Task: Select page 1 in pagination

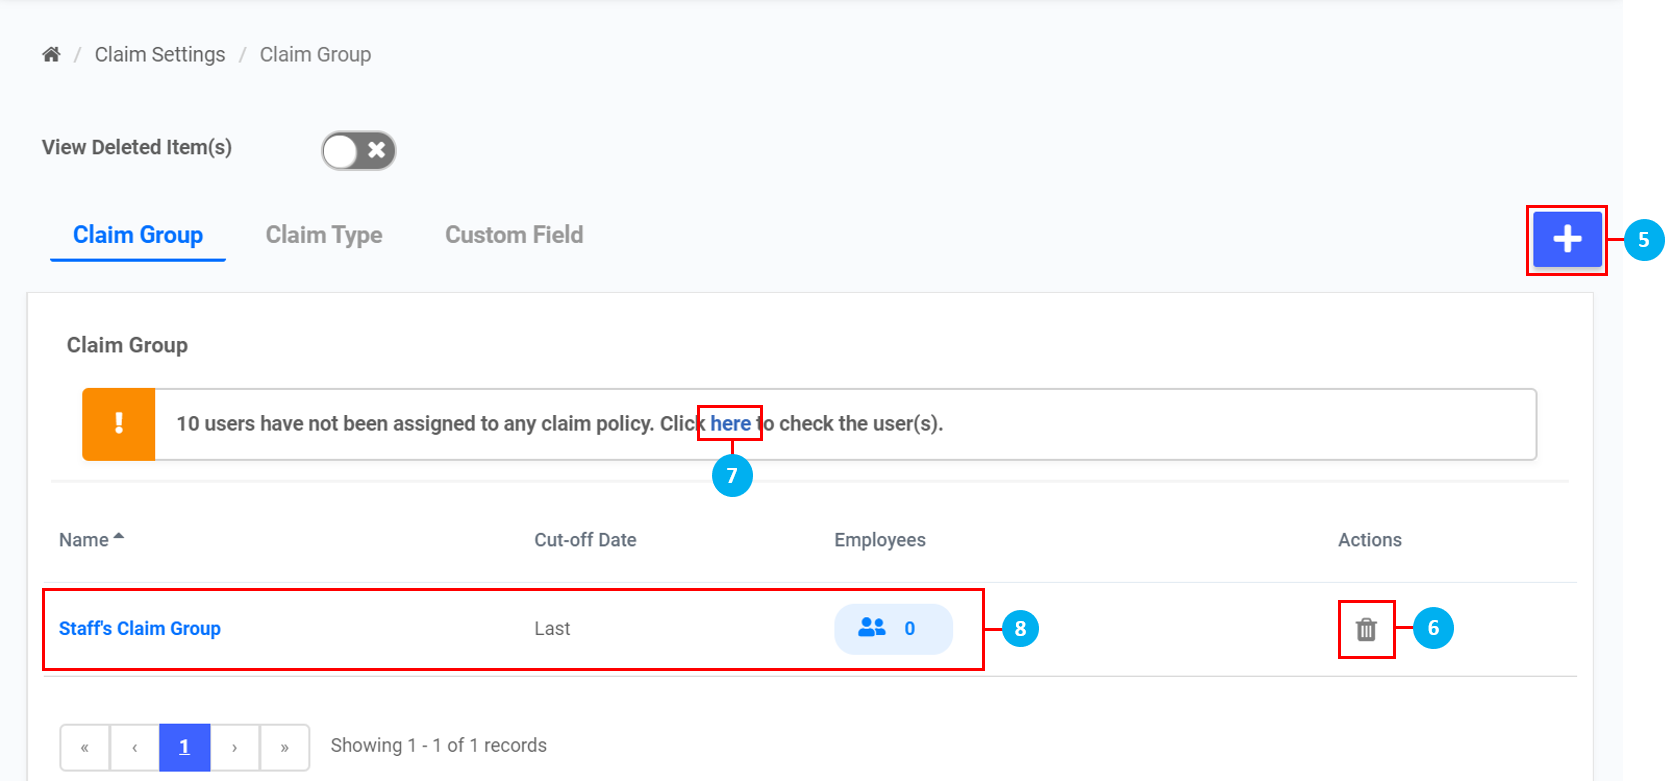Action: coord(184,747)
